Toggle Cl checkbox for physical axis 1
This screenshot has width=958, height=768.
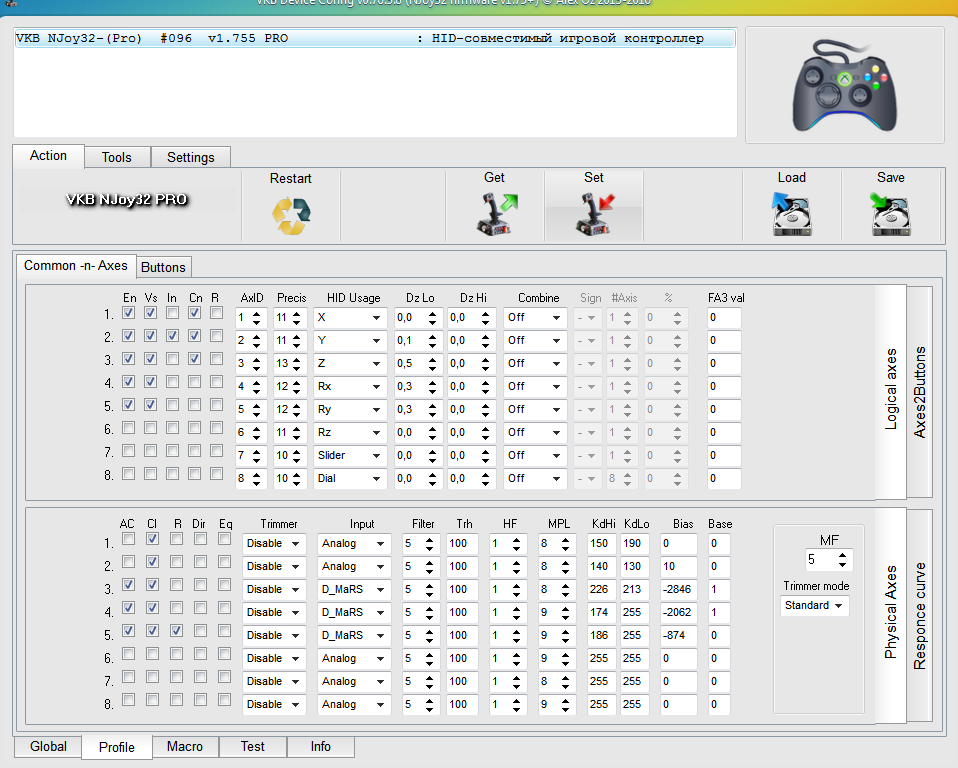152,539
